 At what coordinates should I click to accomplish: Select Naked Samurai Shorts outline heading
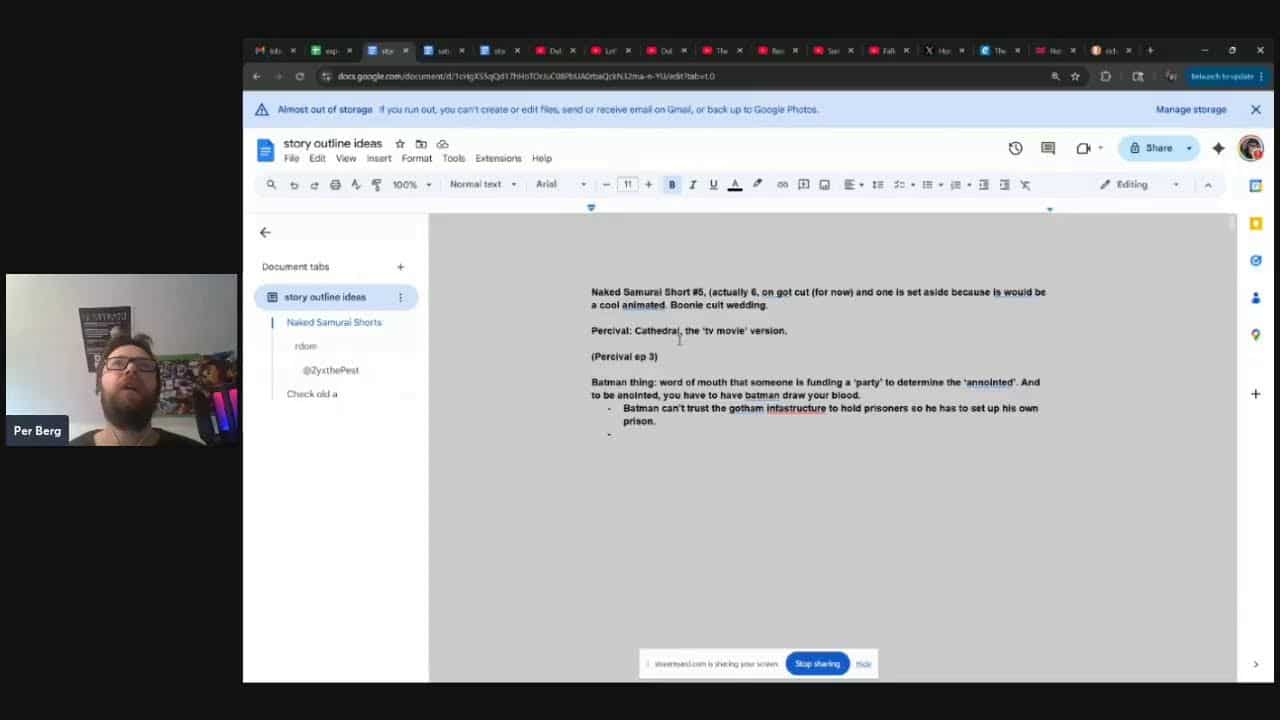(334, 323)
